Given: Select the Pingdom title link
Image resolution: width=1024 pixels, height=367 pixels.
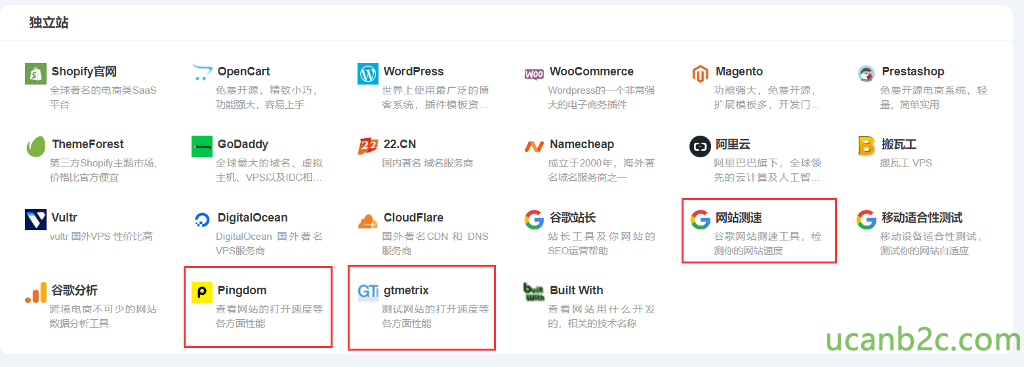Looking at the screenshot, I should click(242, 290).
